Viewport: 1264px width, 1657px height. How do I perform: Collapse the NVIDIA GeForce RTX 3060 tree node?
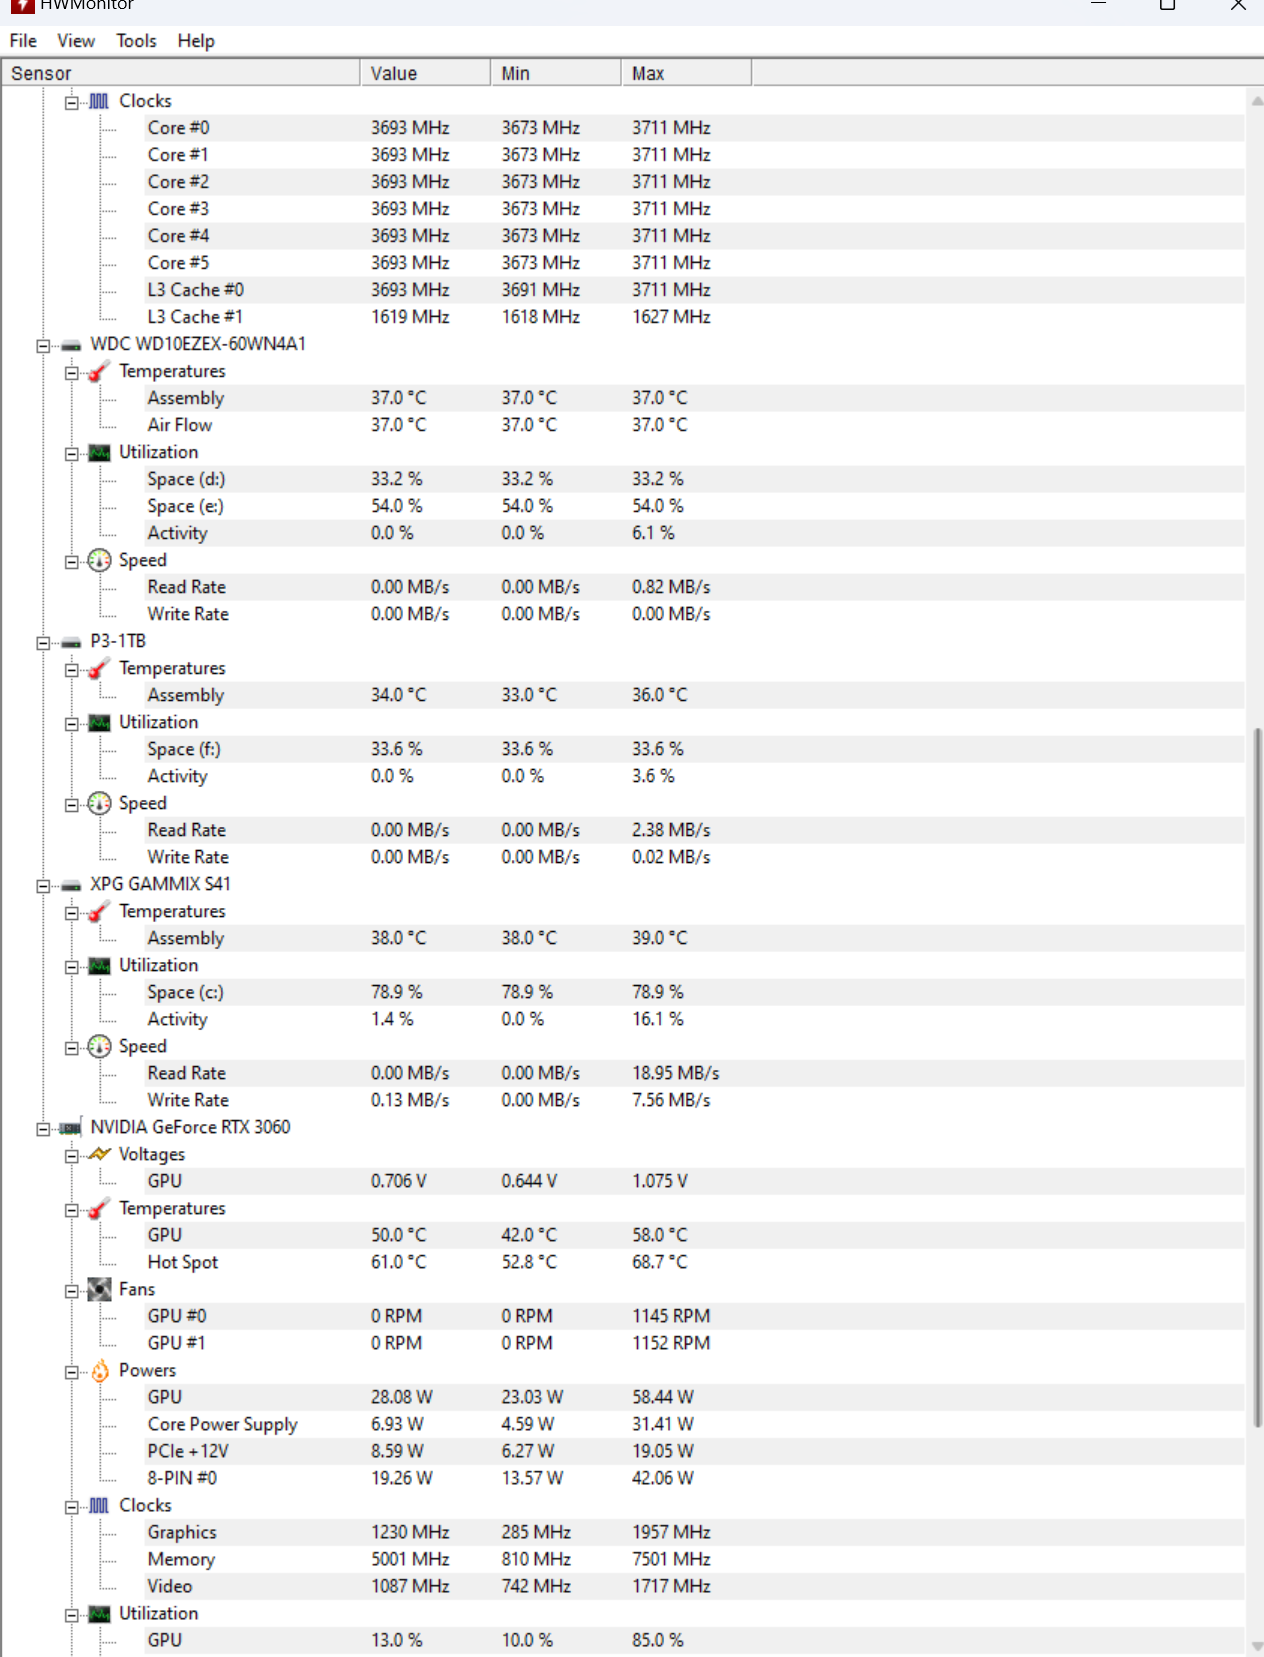pyautogui.click(x=43, y=1128)
